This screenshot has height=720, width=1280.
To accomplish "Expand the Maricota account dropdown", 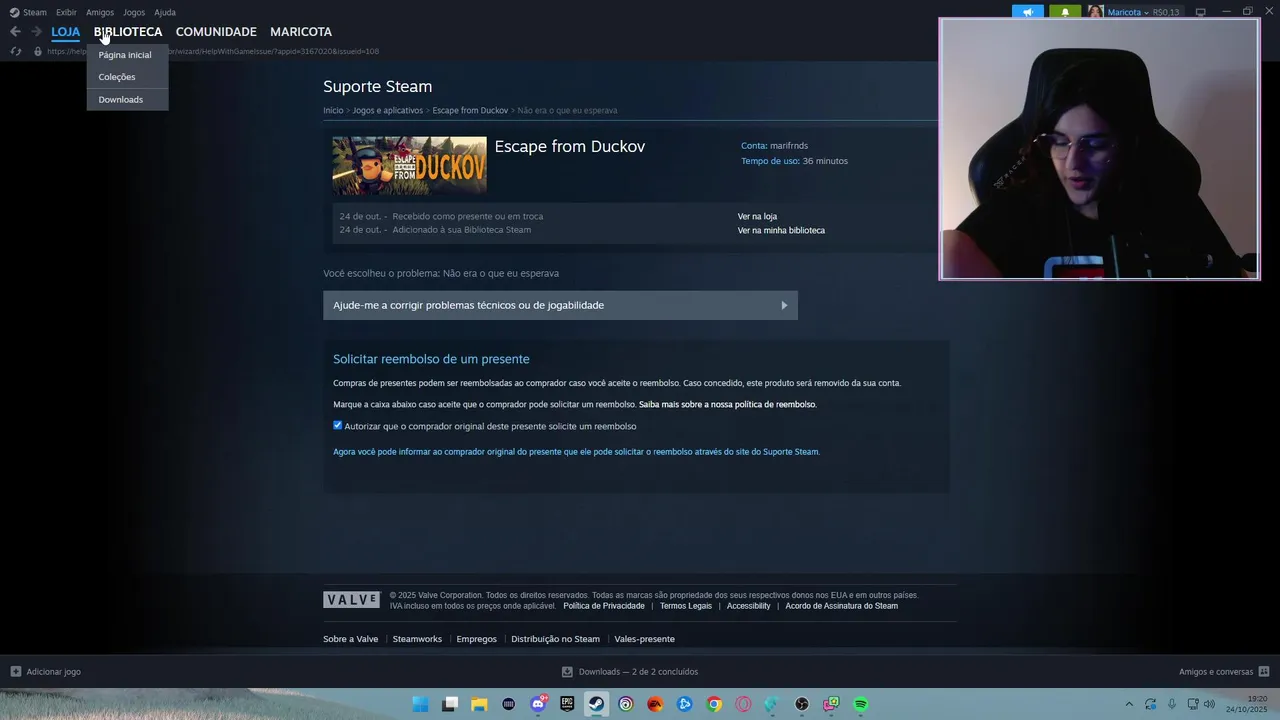I will (x=1128, y=12).
